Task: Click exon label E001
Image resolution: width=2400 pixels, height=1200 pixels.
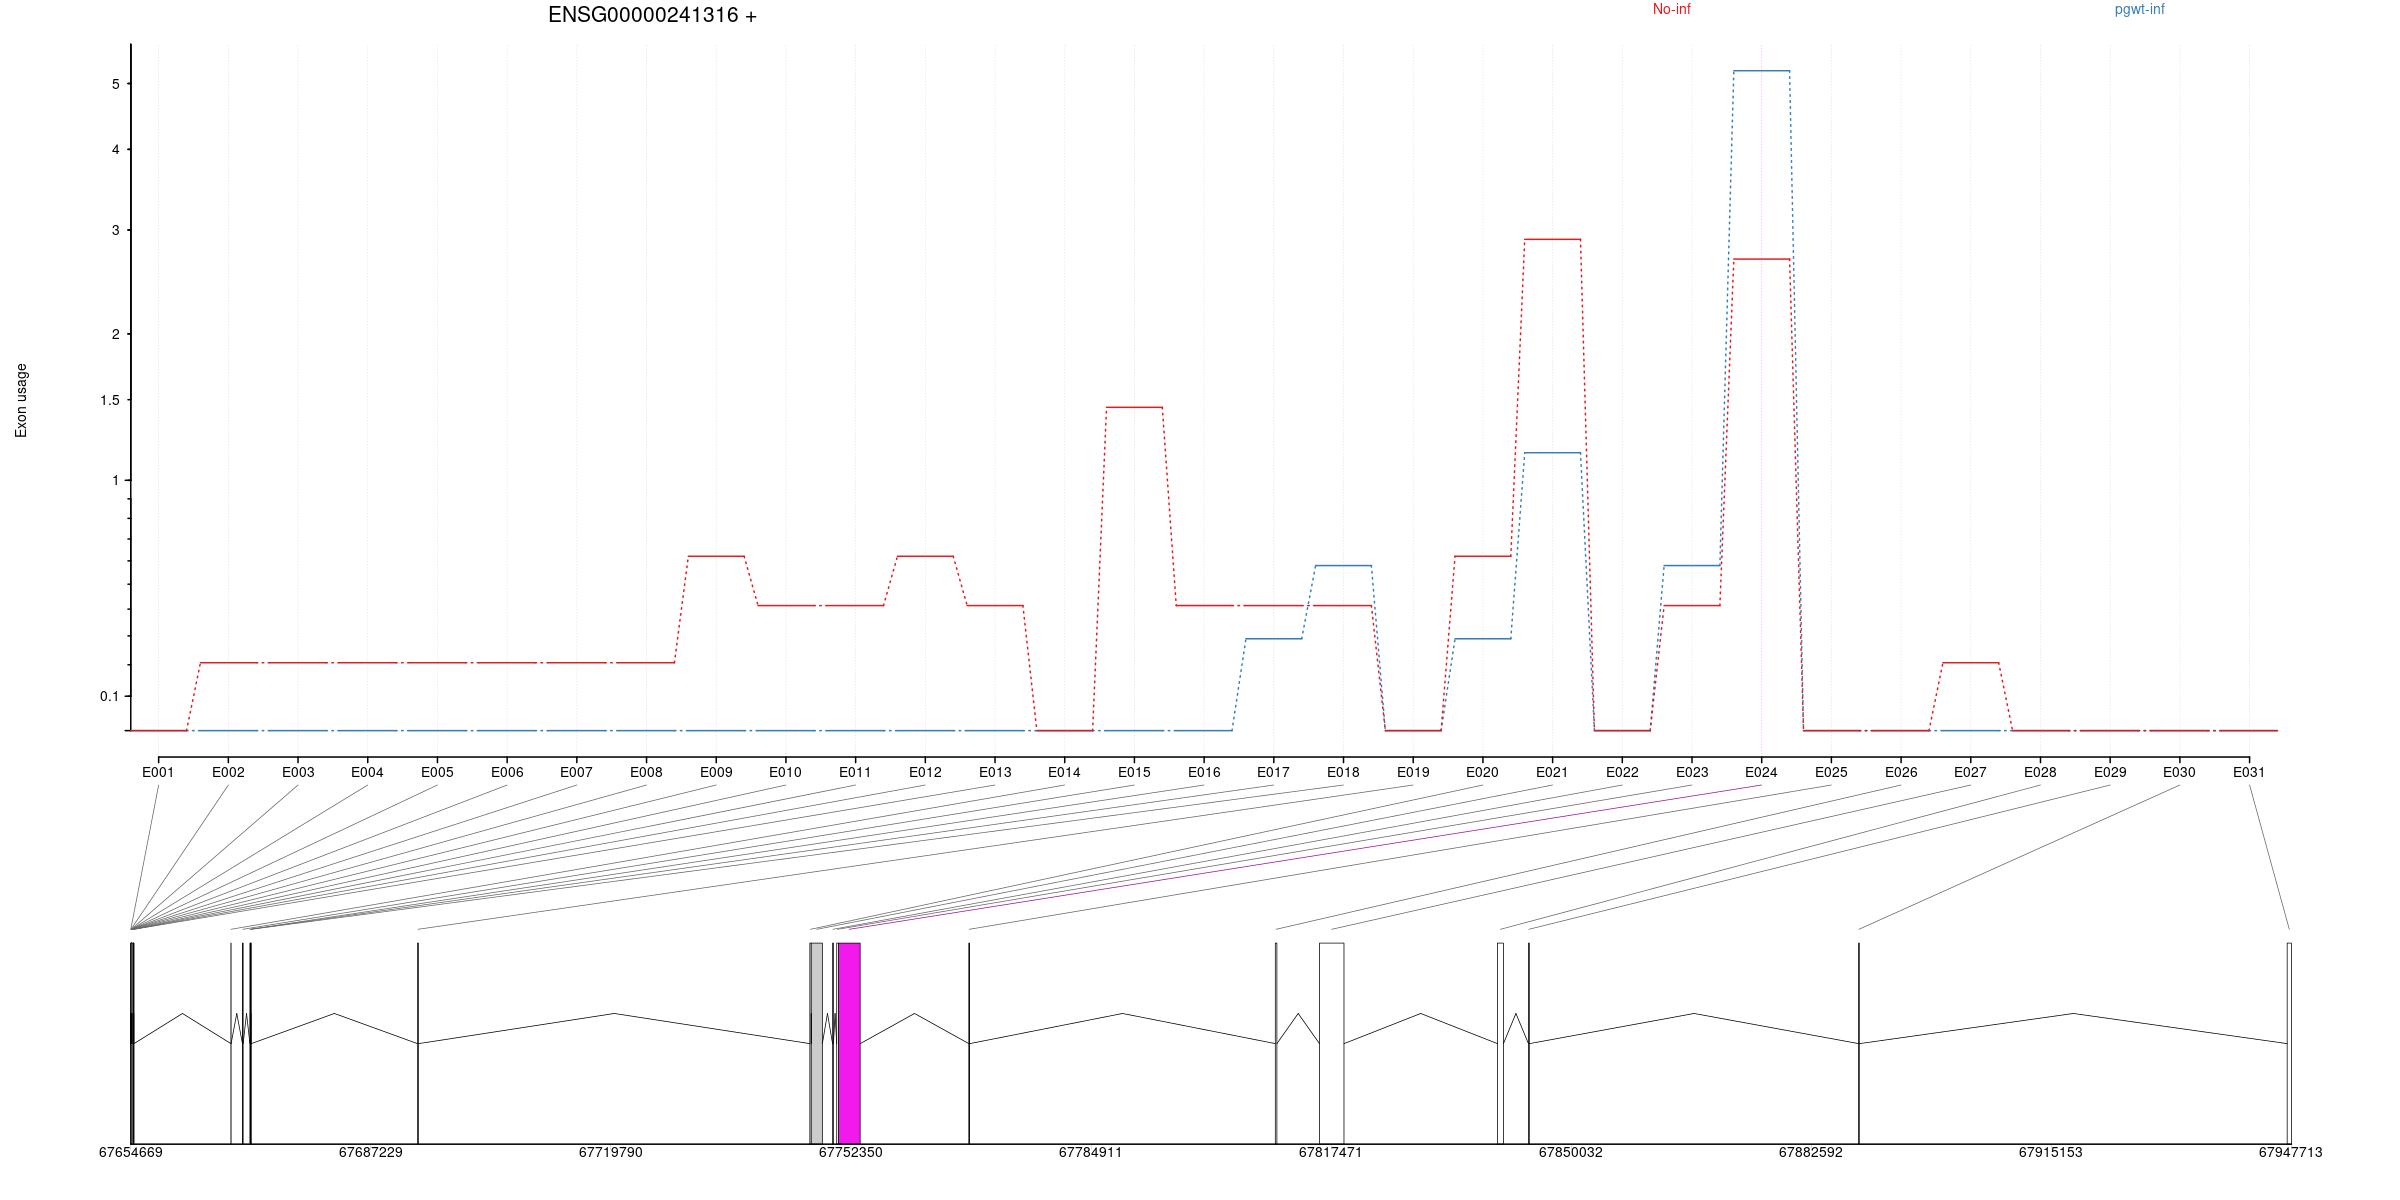Action: (158, 772)
